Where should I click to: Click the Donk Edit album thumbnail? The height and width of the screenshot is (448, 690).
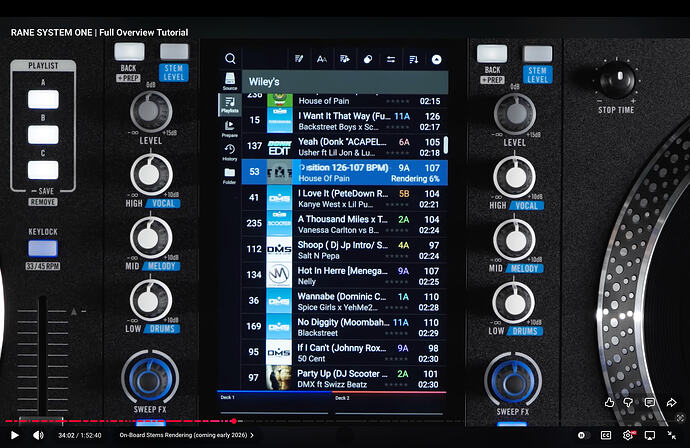[280, 147]
